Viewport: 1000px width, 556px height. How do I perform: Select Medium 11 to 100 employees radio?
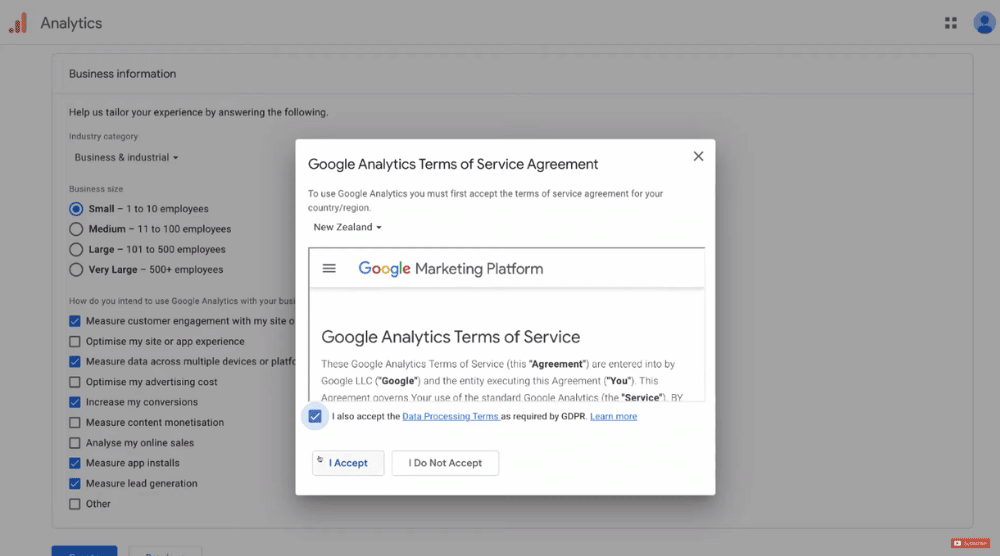tap(76, 229)
